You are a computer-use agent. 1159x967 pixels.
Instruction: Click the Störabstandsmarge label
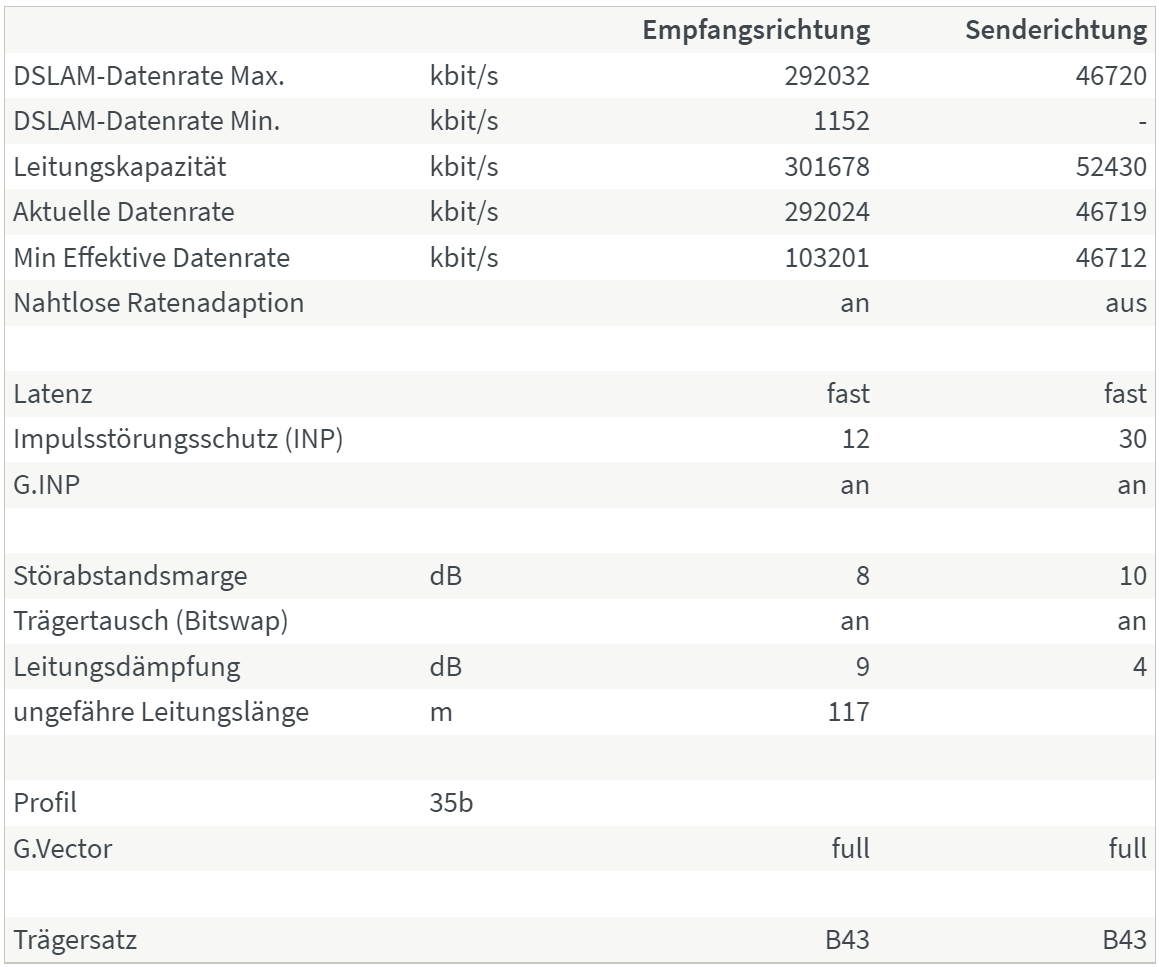pos(130,576)
